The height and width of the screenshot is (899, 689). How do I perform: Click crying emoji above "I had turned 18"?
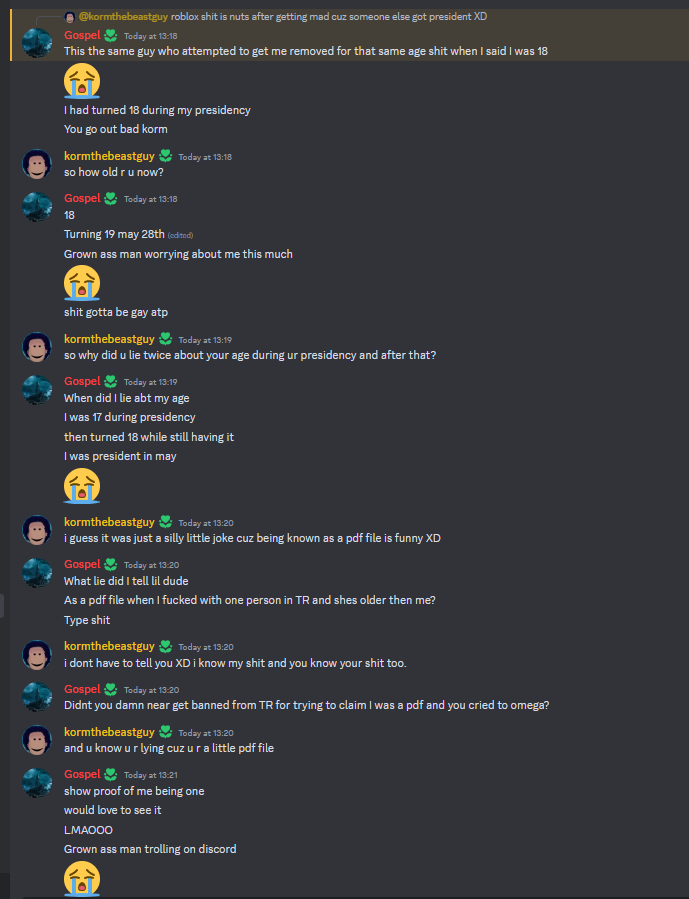click(82, 80)
